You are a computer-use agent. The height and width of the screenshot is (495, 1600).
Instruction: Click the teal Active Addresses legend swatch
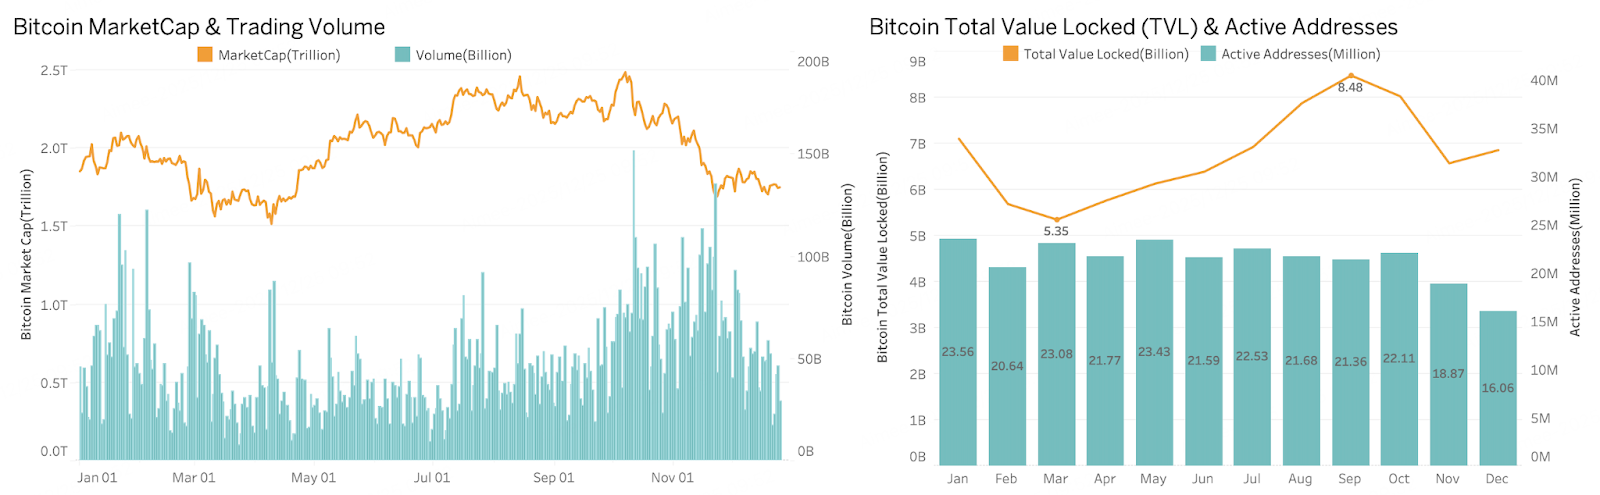click(1208, 54)
